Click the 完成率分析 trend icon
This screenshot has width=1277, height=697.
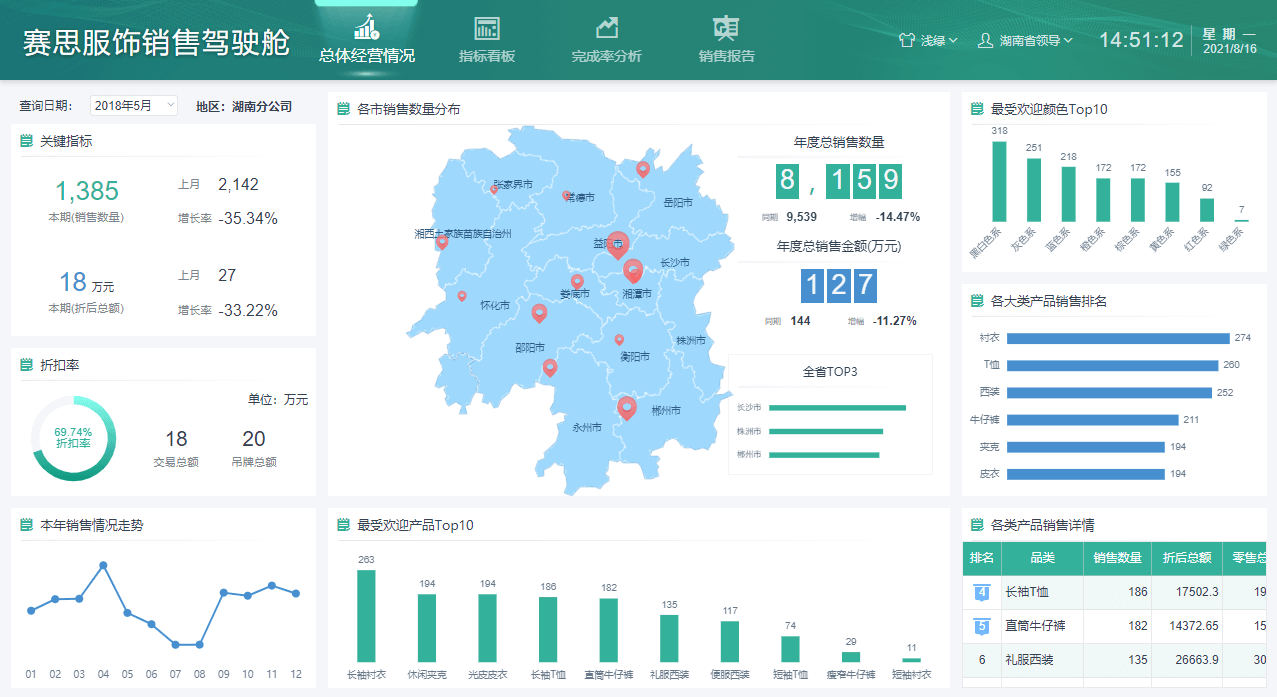point(607,28)
